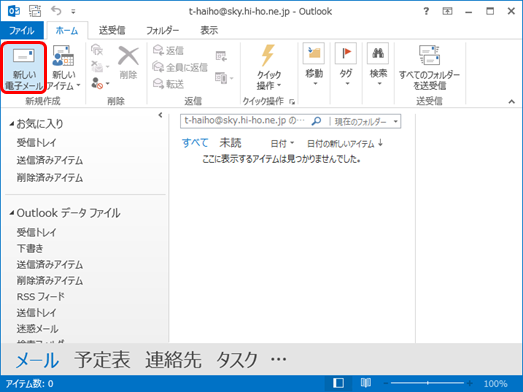Select 削除済みアイテム under お気に入り
Image resolution: width=523 pixels, height=392 pixels.
click(x=50, y=178)
